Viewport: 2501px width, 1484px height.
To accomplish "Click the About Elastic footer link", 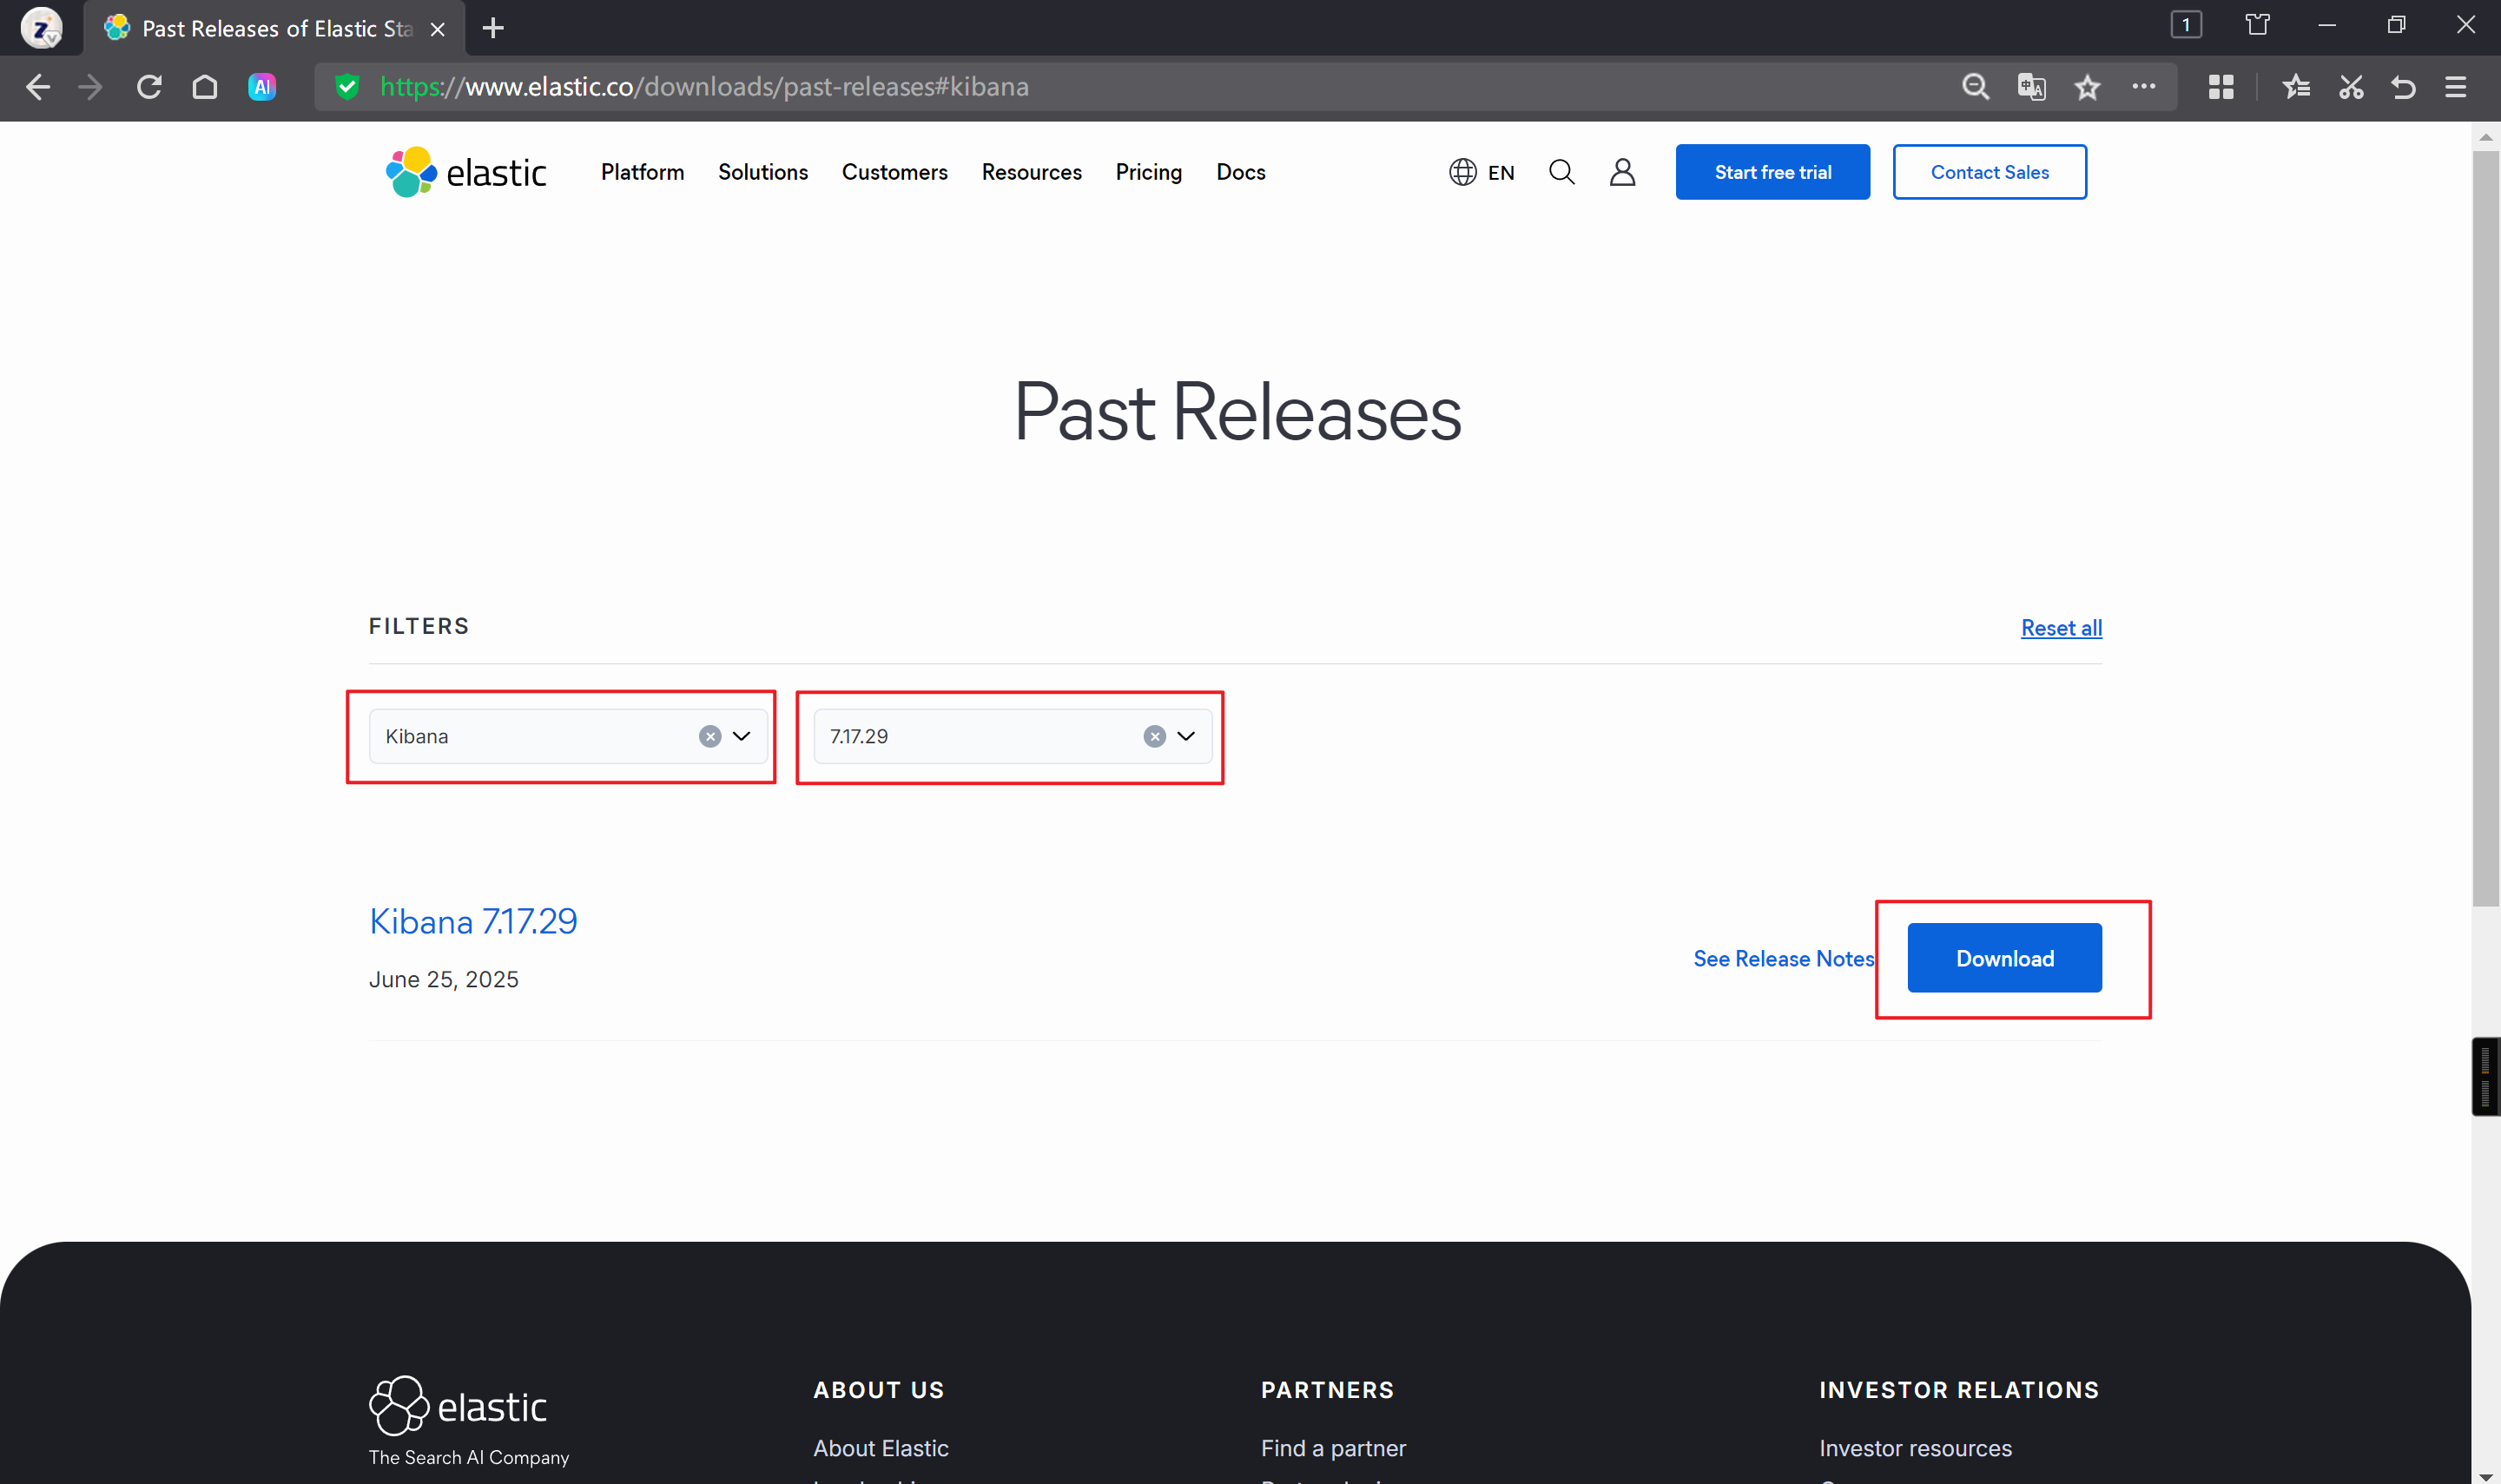I will [881, 1448].
